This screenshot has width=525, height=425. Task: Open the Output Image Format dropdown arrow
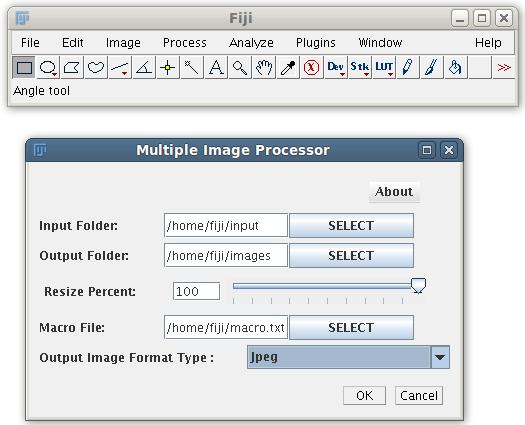440,357
